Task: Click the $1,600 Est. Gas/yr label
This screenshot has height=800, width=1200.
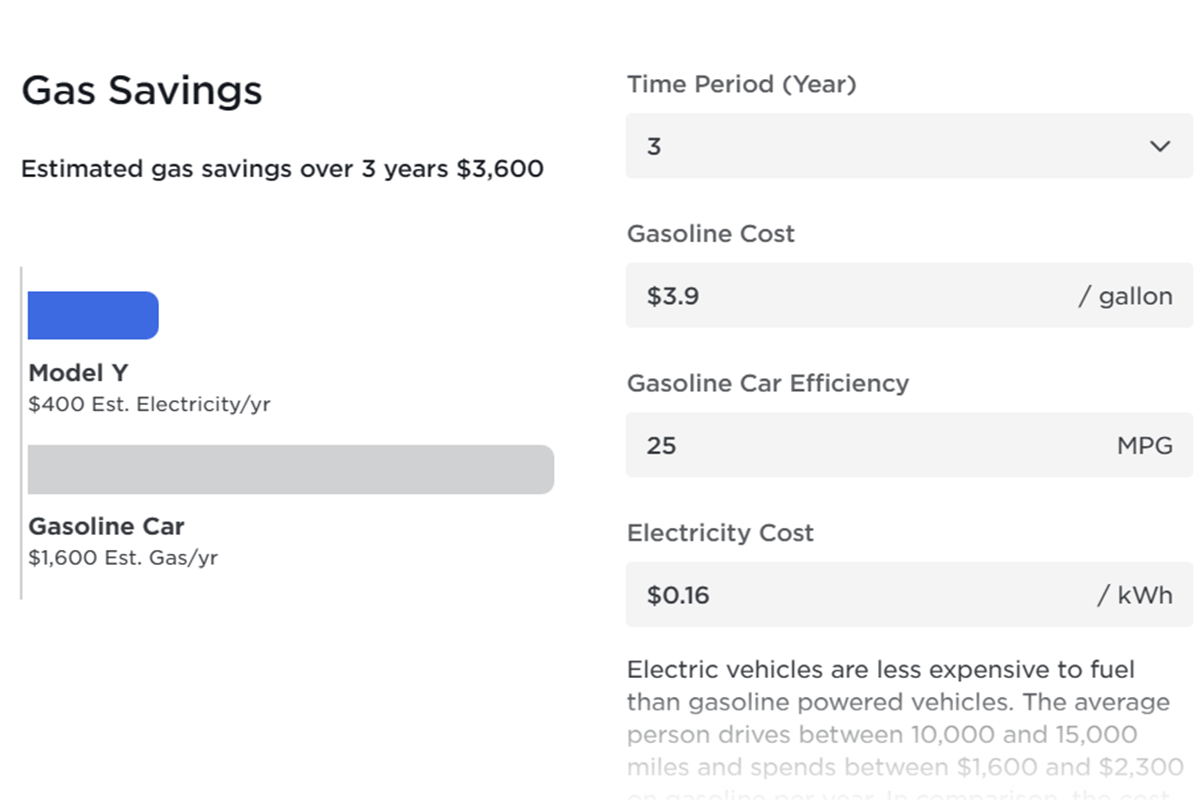Action: point(125,558)
